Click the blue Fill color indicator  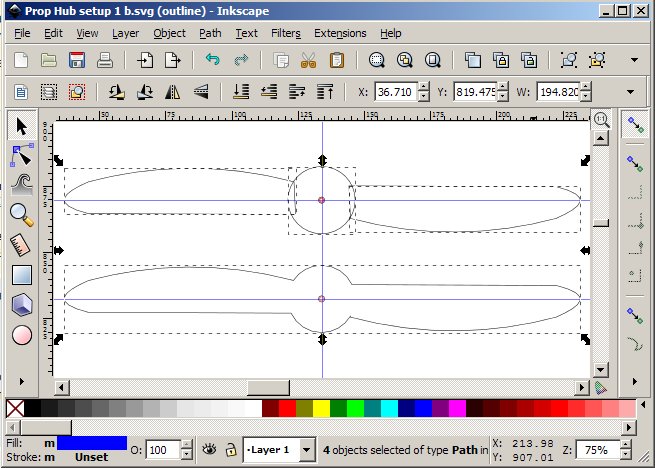(x=91, y=443)
